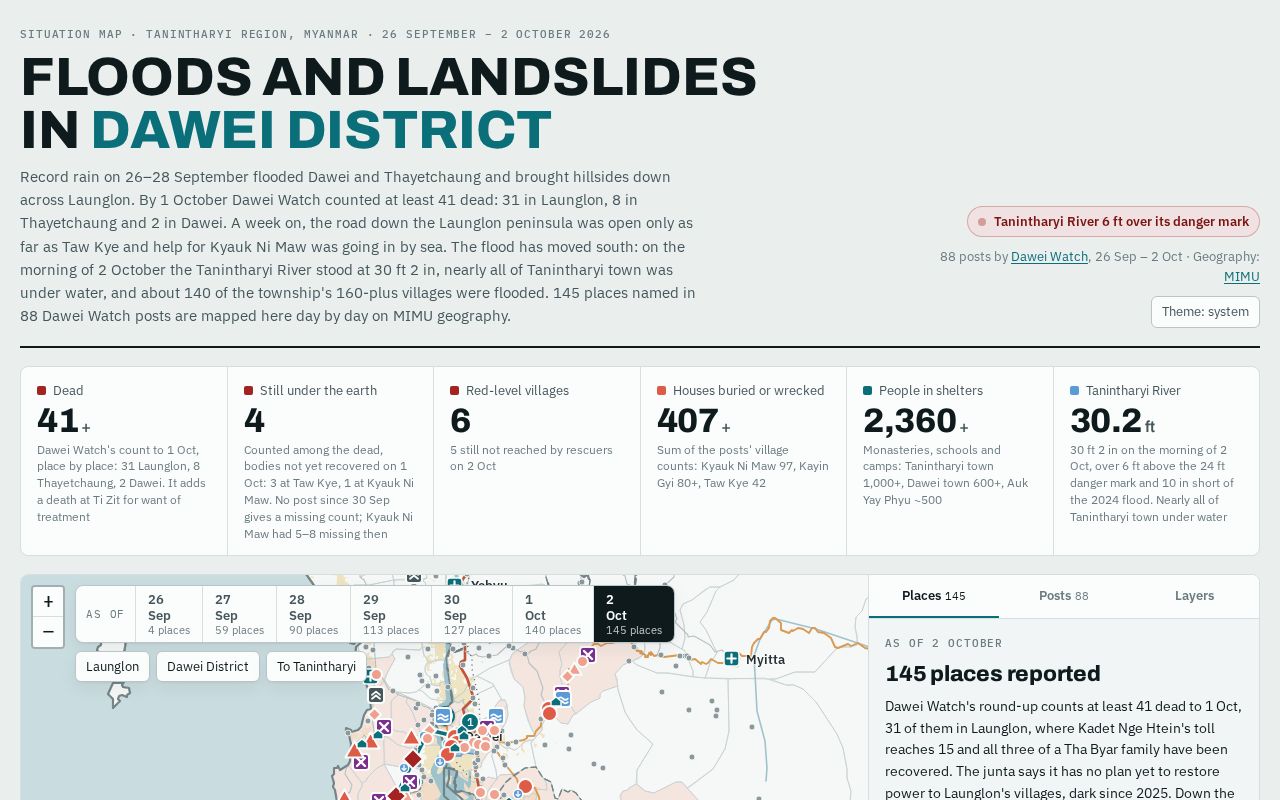Show the map as of 30 Sep
1280x800 pixels.
(472, 614)
